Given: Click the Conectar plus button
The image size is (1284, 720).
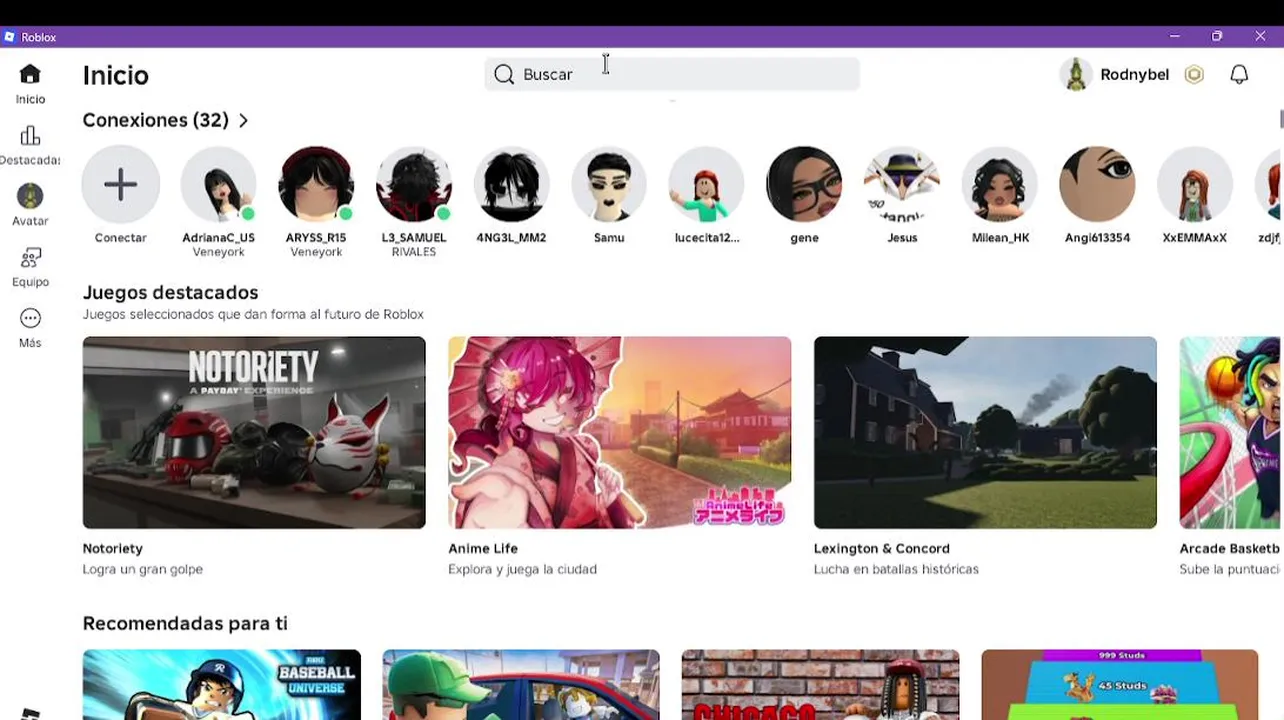Looking at the screenshot, I should tap(120, 184).
